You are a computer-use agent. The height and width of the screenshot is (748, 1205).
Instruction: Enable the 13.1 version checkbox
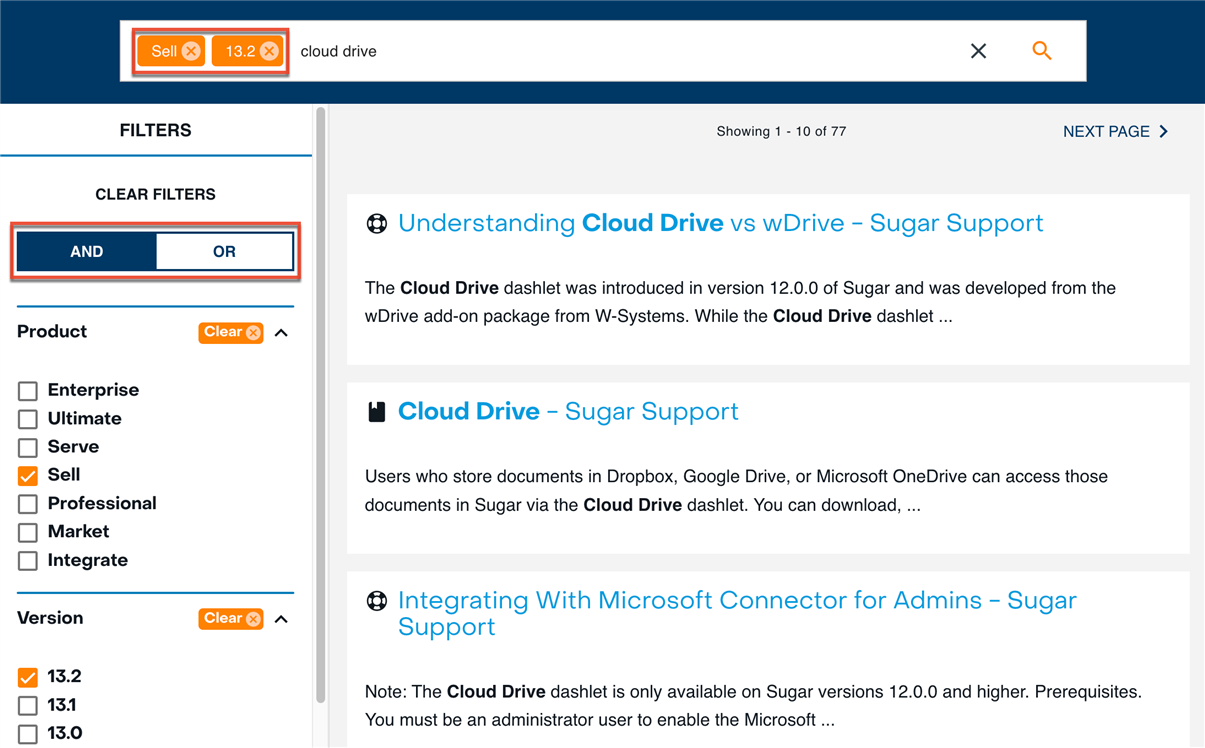point(28,706)
